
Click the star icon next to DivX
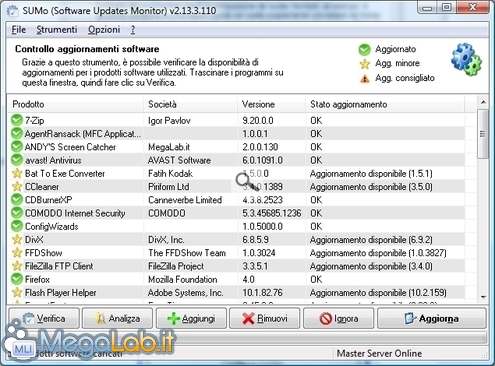coord(17,239)
